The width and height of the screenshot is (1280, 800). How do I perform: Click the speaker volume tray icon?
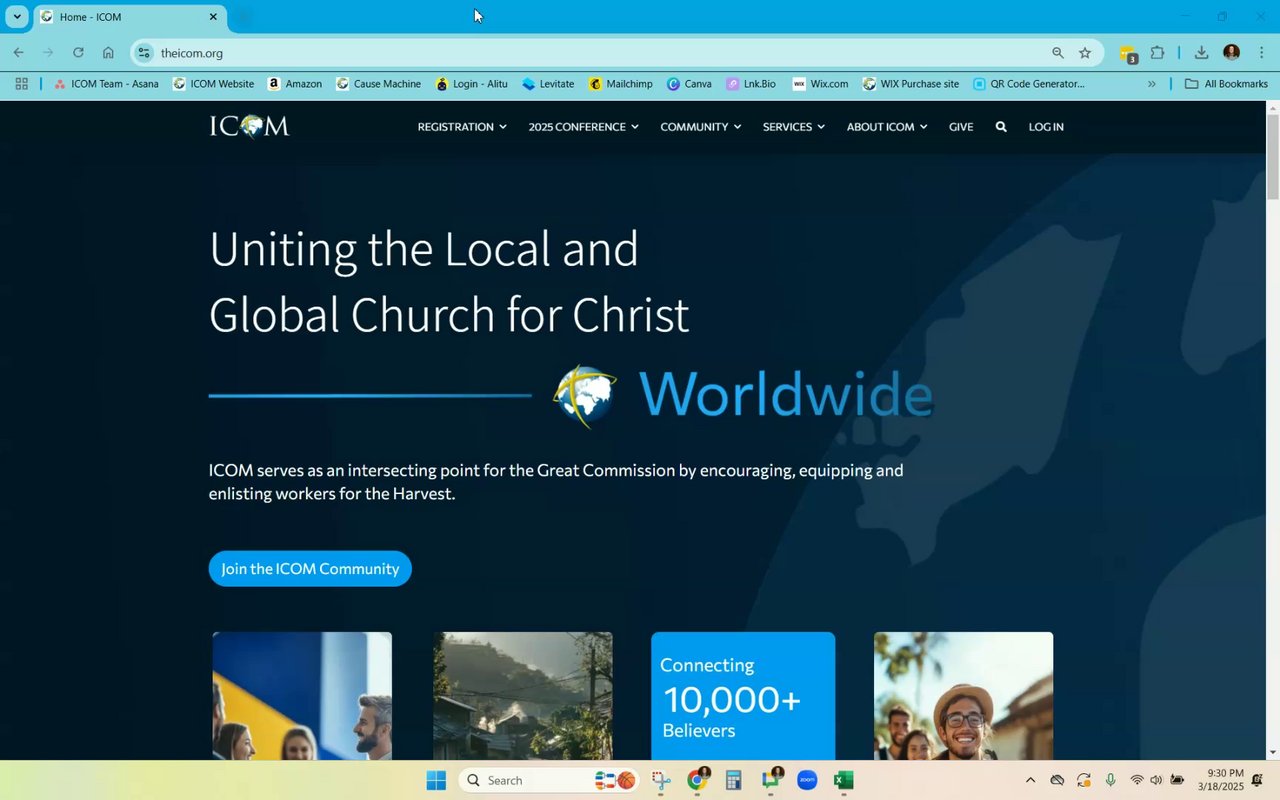click(1157, 780)
